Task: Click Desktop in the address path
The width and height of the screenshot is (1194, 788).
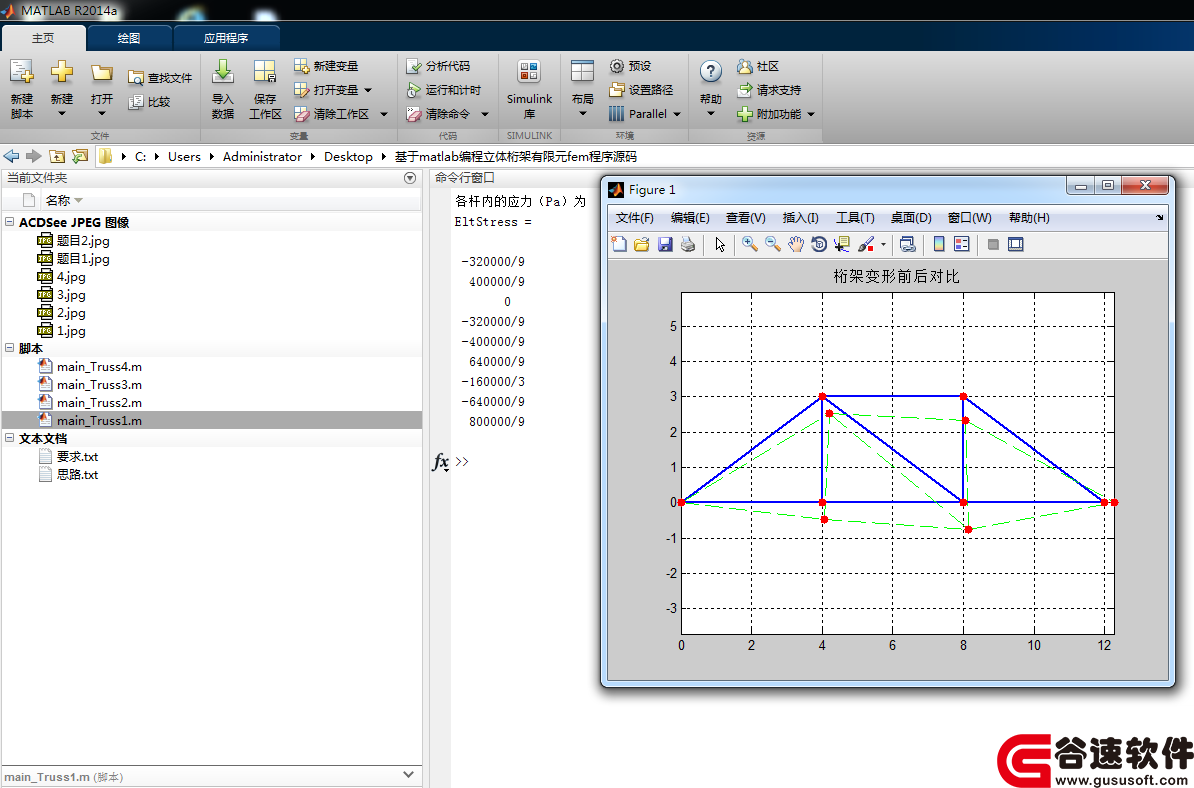Action: (348, 156)
